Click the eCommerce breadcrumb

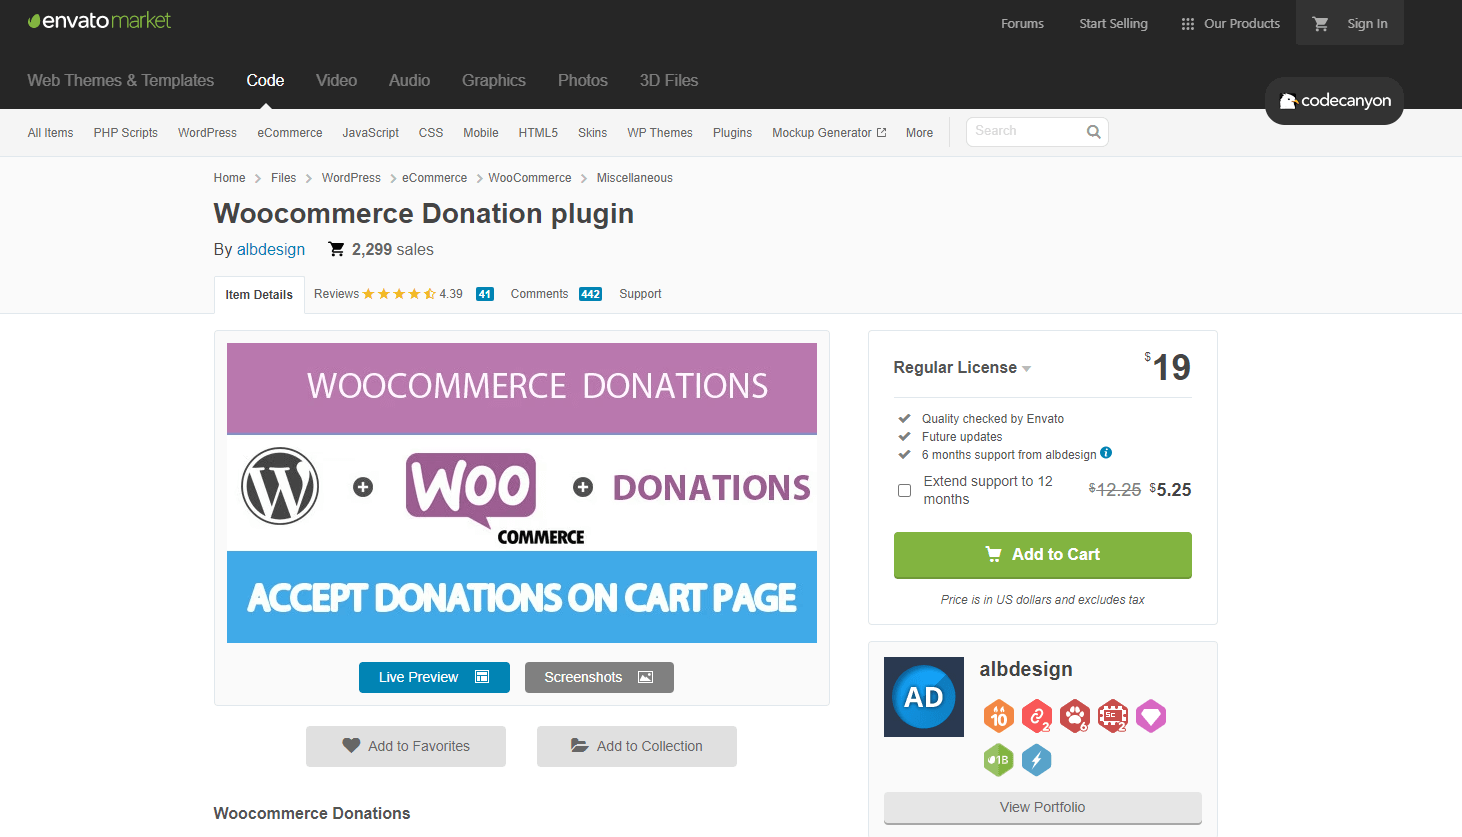[434, 178]
